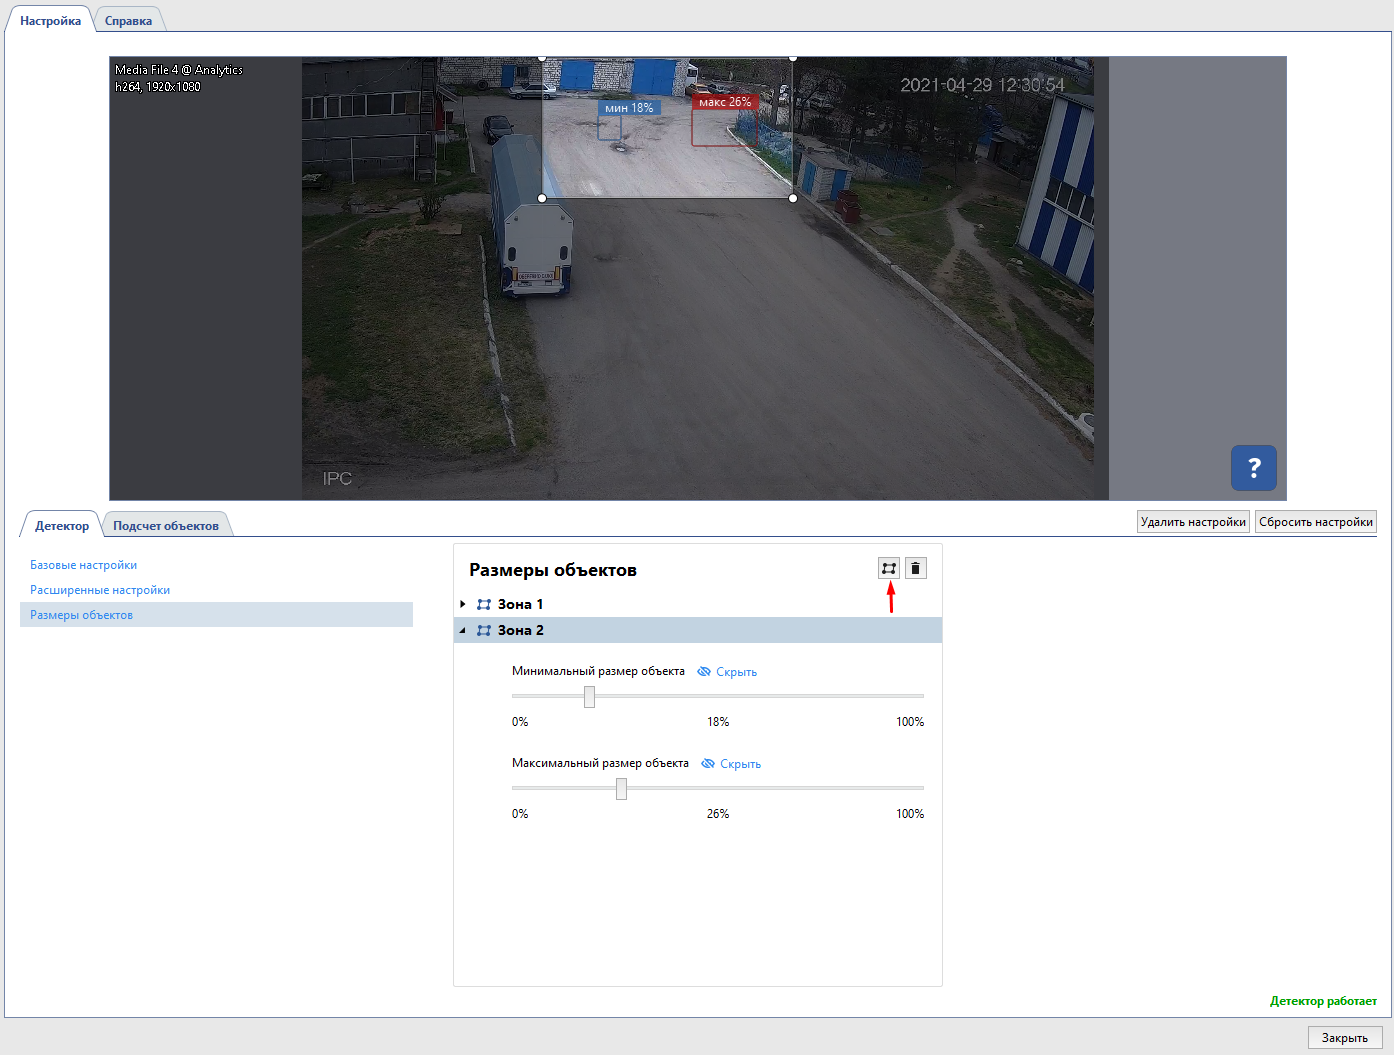Click the Сбросить настройки button
Viewport: 1394px width, 1055px height.
point(1316,522)
